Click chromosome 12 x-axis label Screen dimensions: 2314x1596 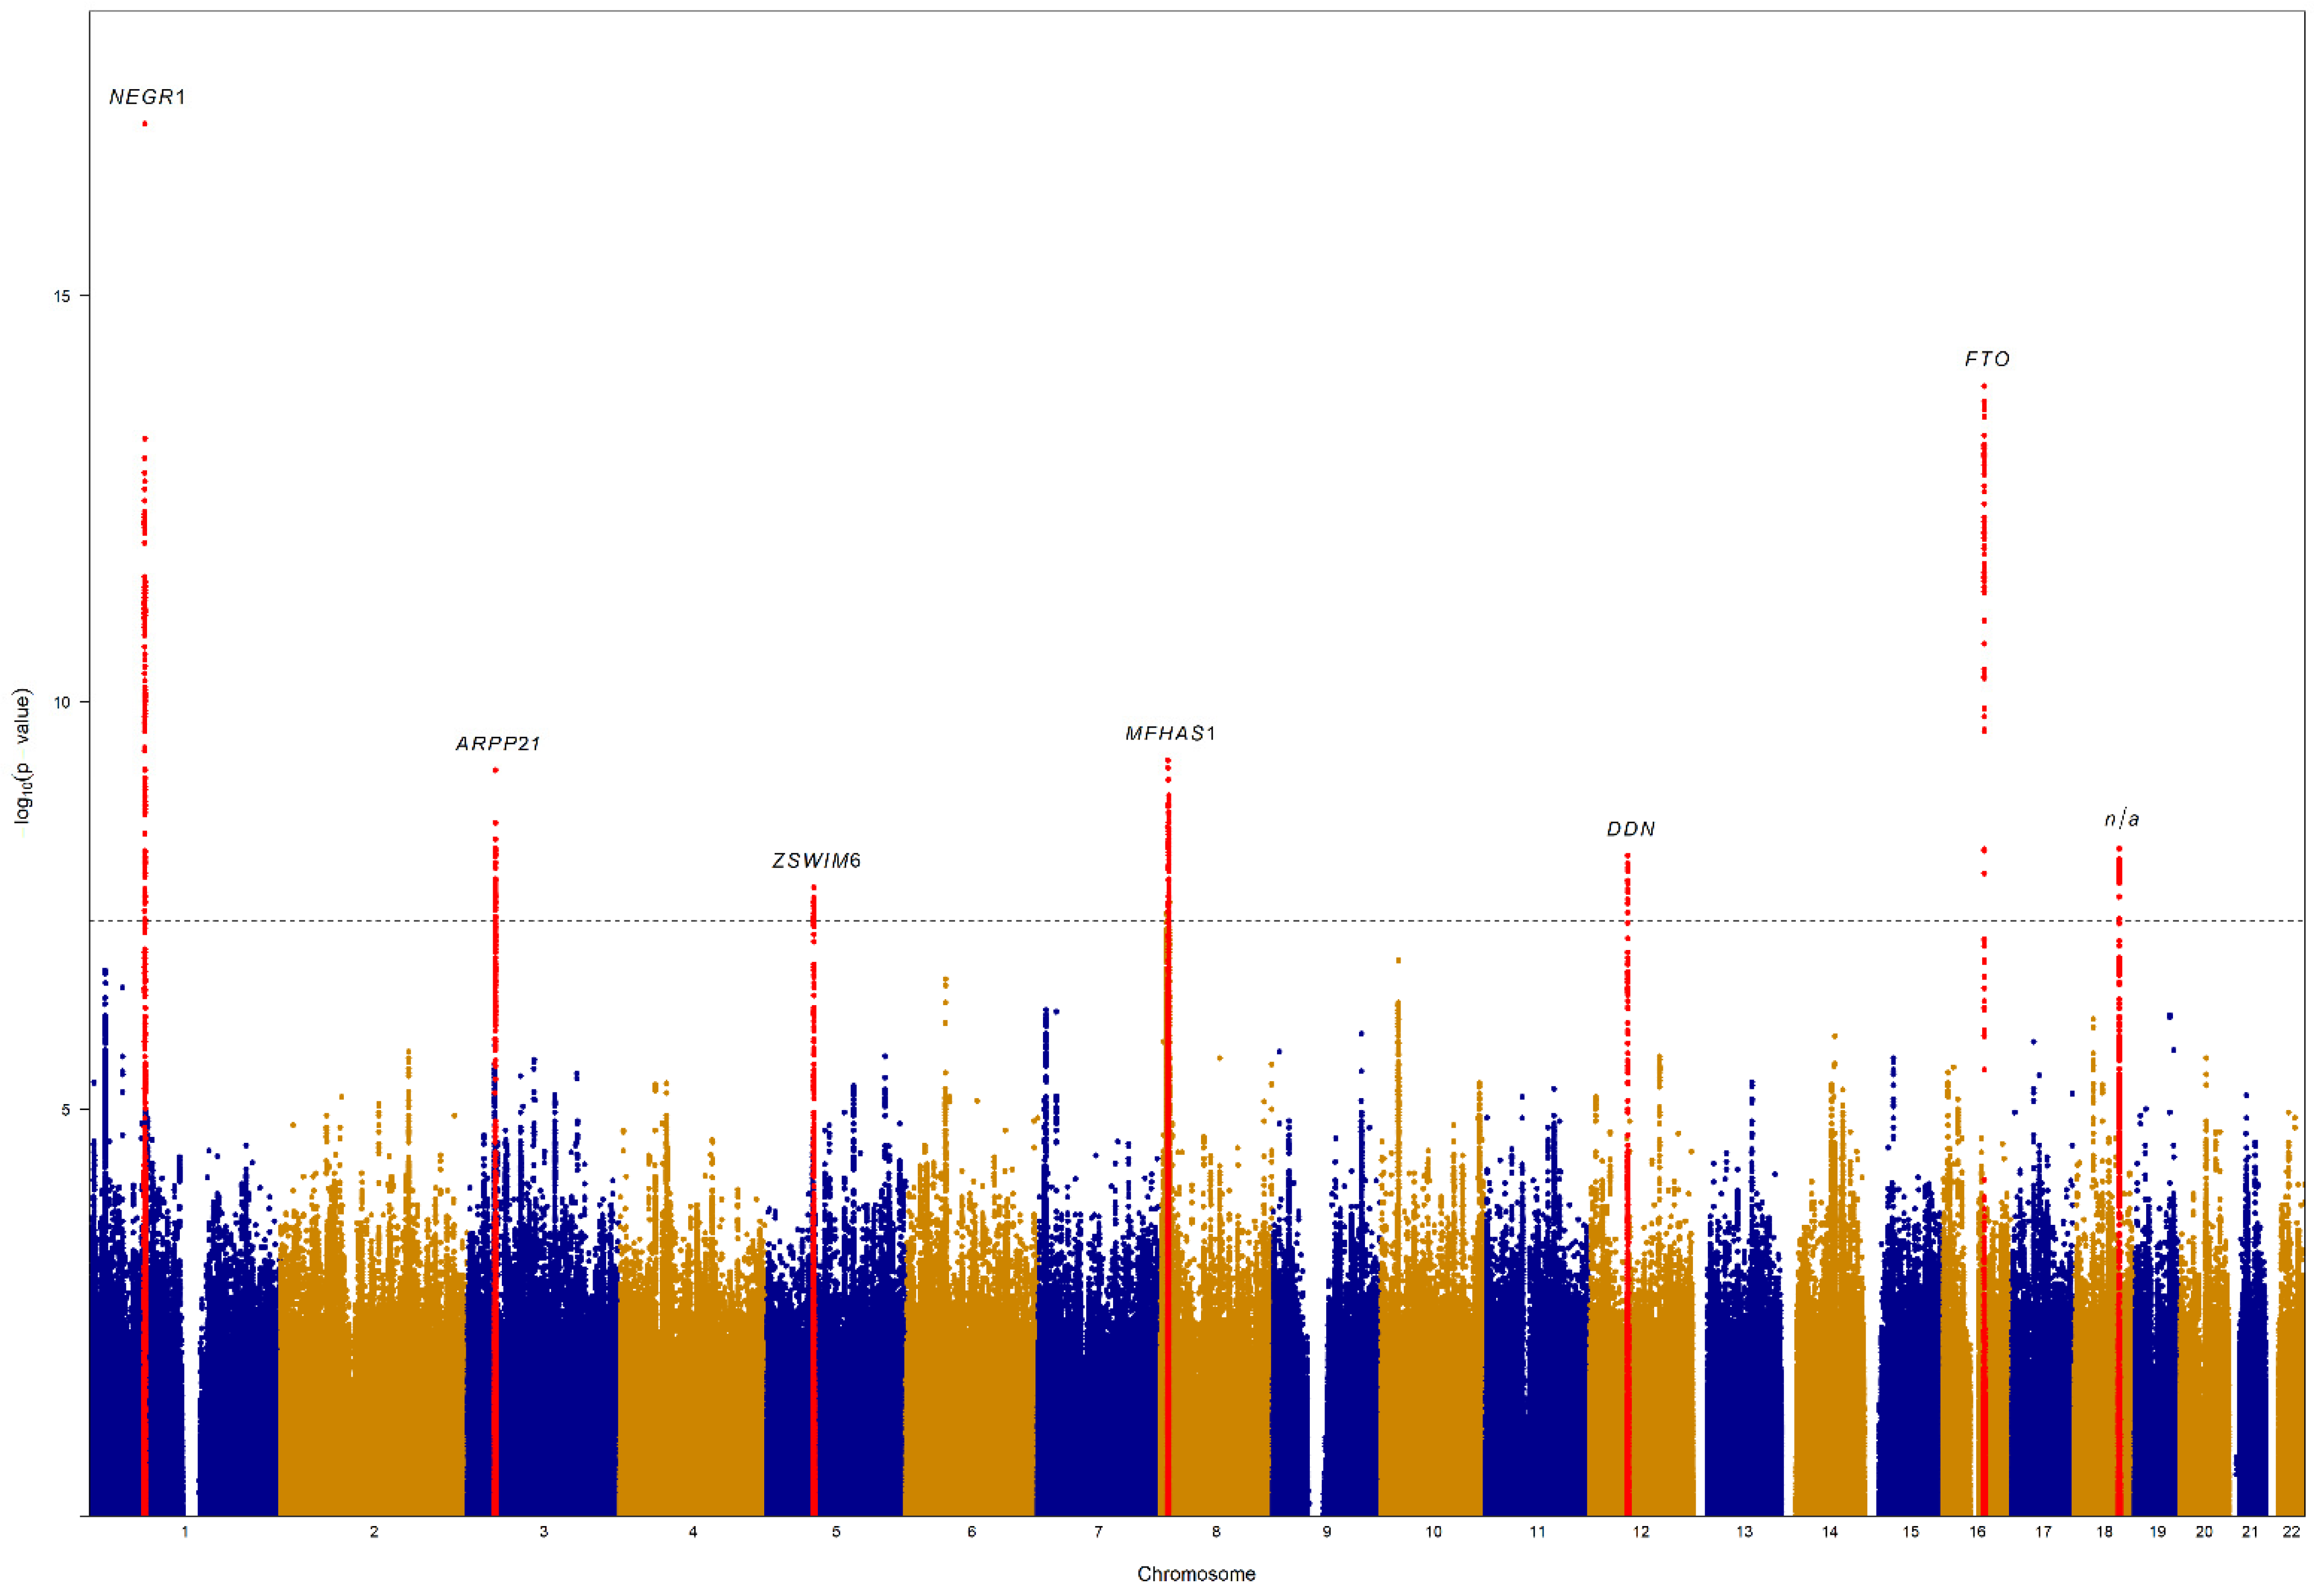tap(1641, 1531)
